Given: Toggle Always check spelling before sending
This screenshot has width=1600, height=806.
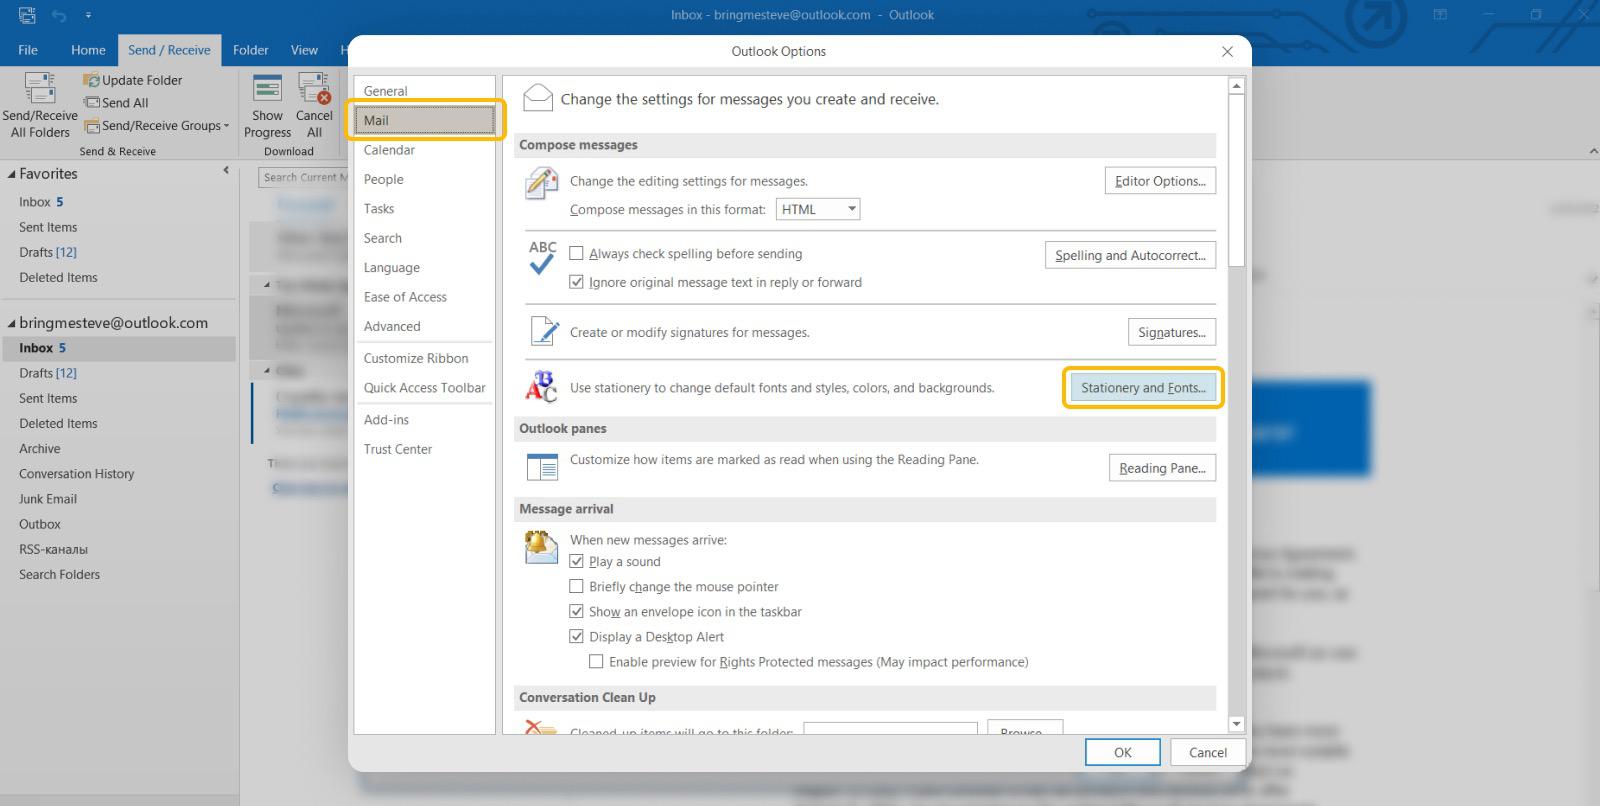Looking at the screenshot, I should (x=576, y=253).
